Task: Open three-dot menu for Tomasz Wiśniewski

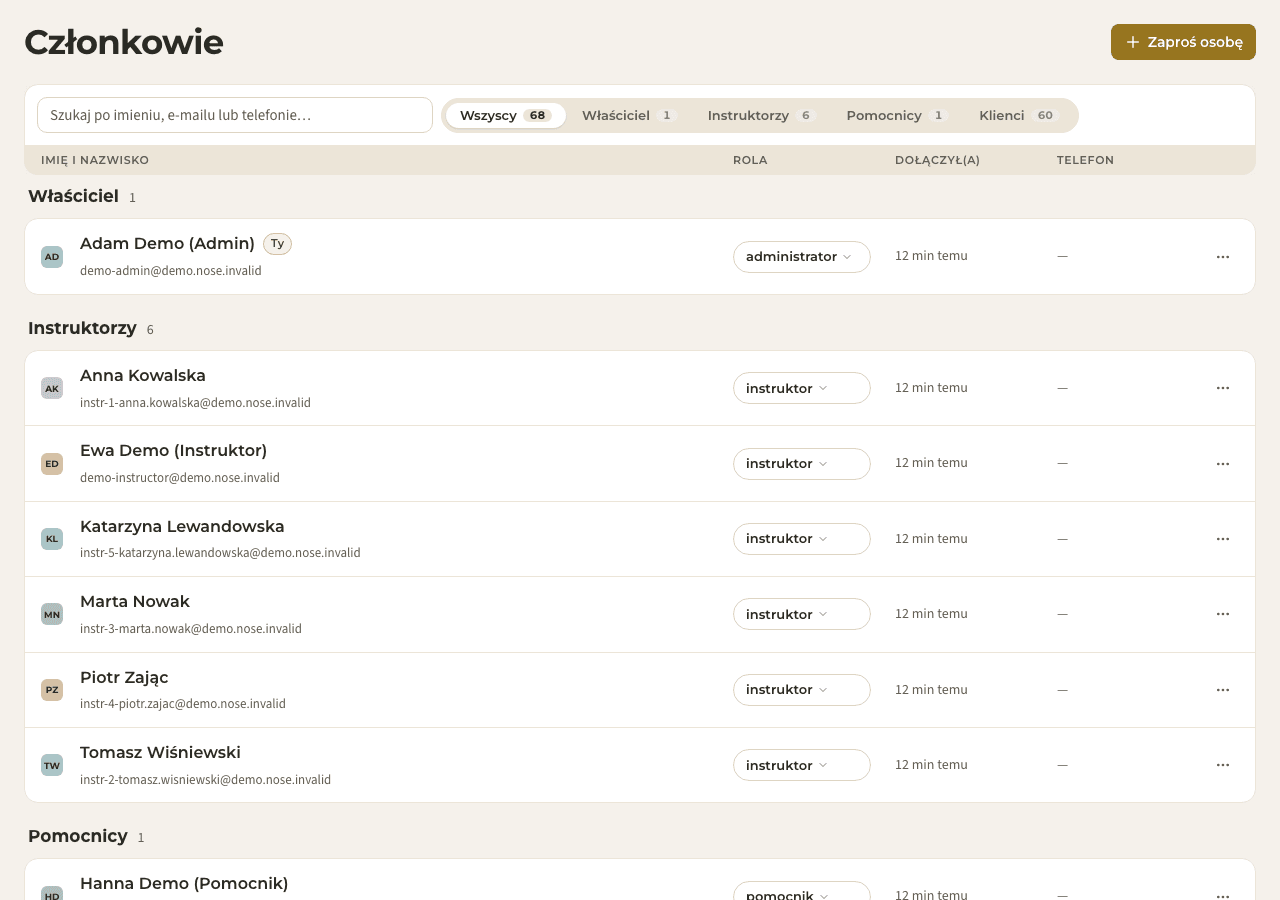Action: pos(1222,765)
